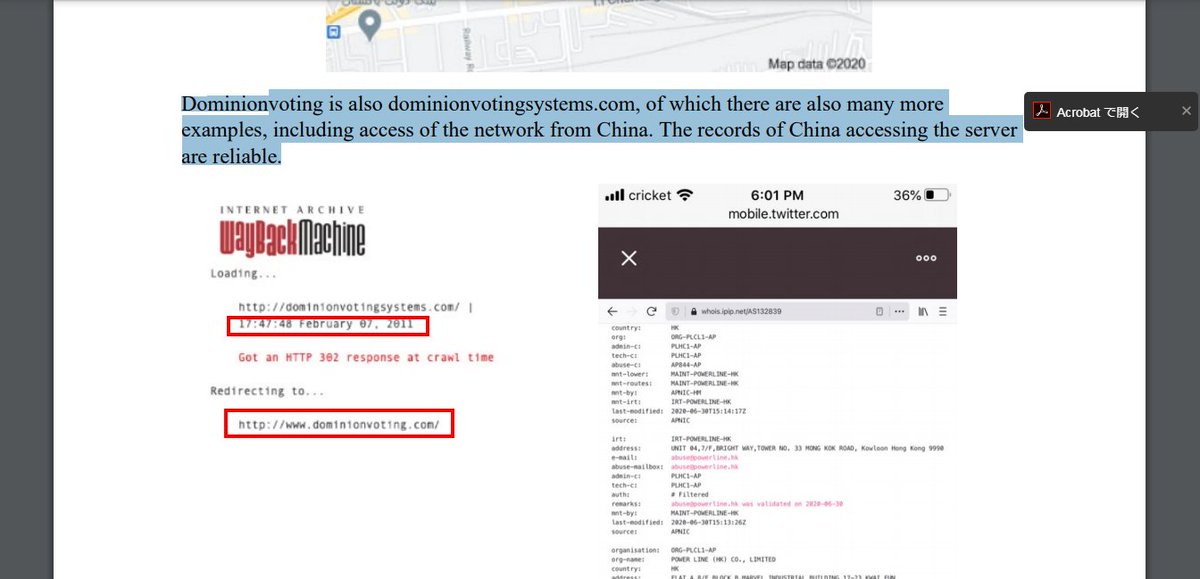Viewport: 1200px width, 579px height.
Task: Click the line starting 'Dominionvoting is also'
Action: [x=562, y=104]
